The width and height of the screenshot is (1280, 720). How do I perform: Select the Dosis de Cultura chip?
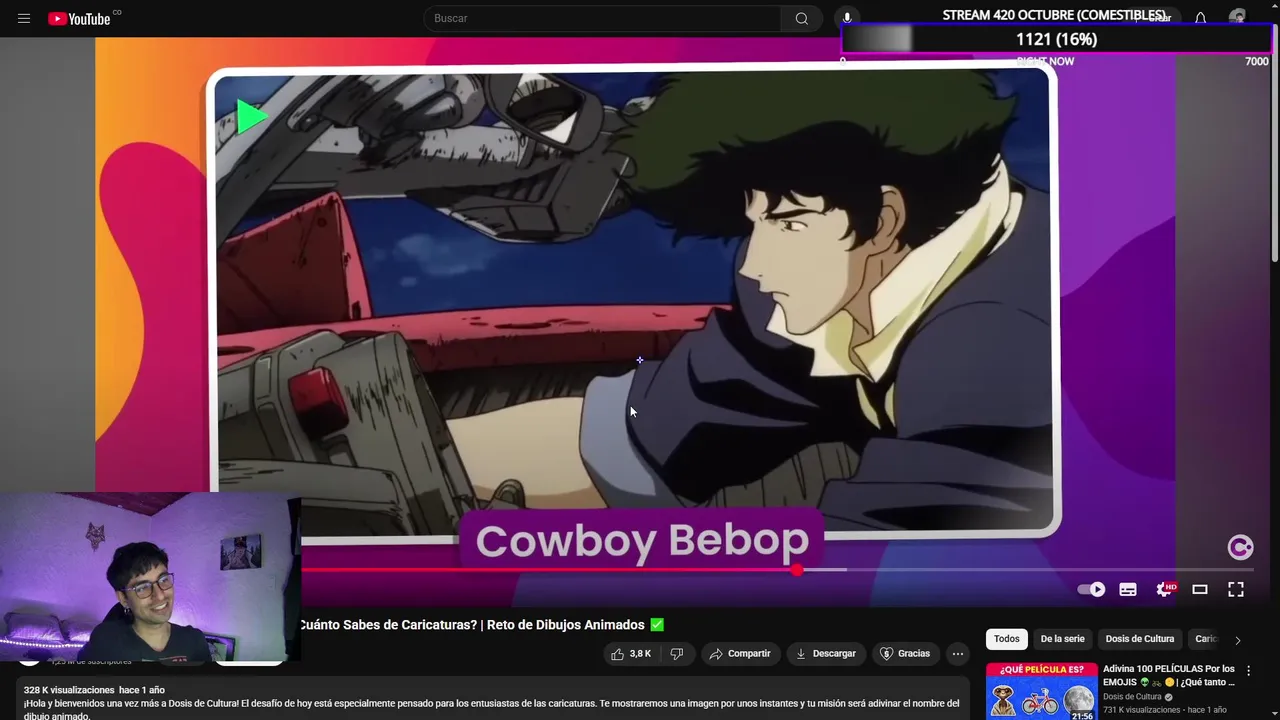(x=1140, y=639)
